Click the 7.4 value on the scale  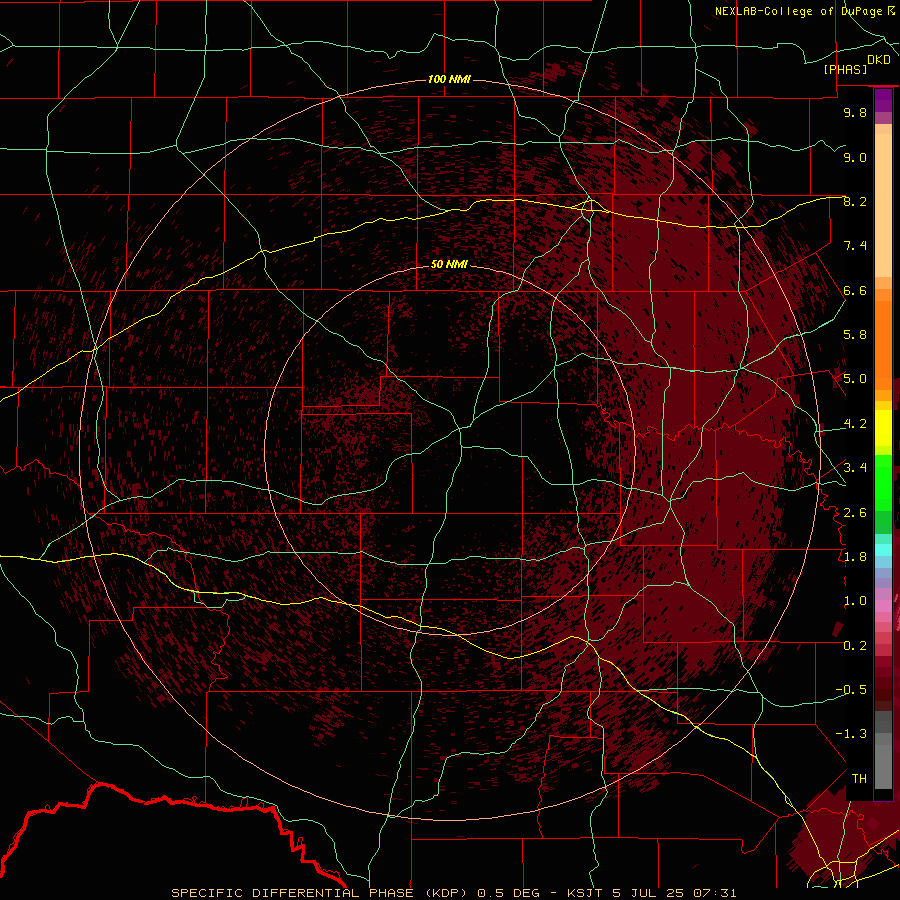[x=855, y=246]
